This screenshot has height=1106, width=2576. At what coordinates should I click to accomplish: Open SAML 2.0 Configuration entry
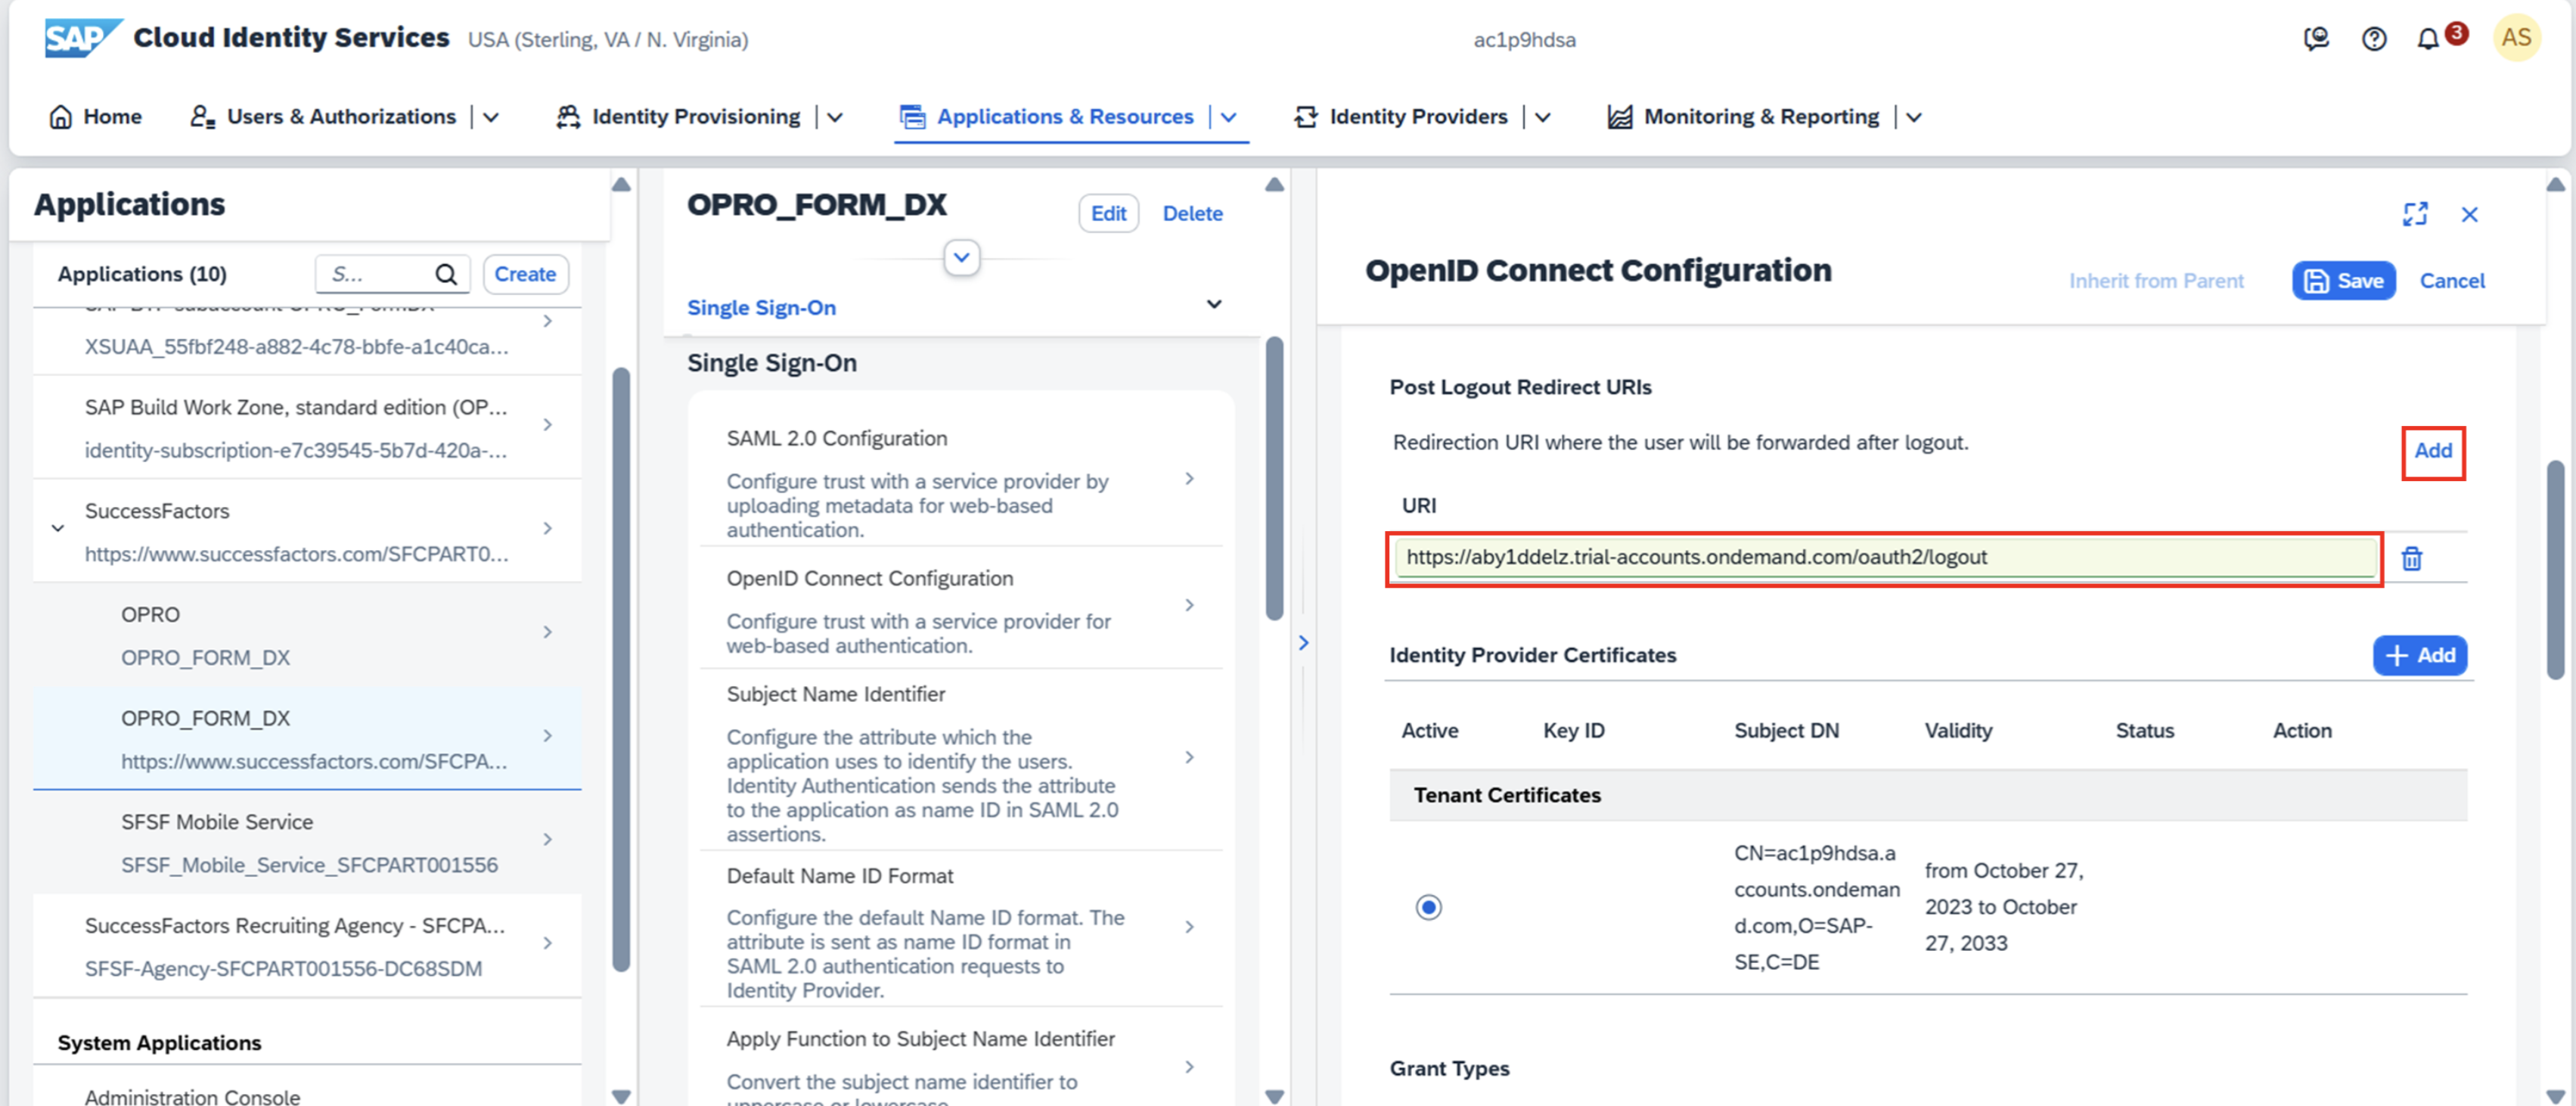[960, 479]
